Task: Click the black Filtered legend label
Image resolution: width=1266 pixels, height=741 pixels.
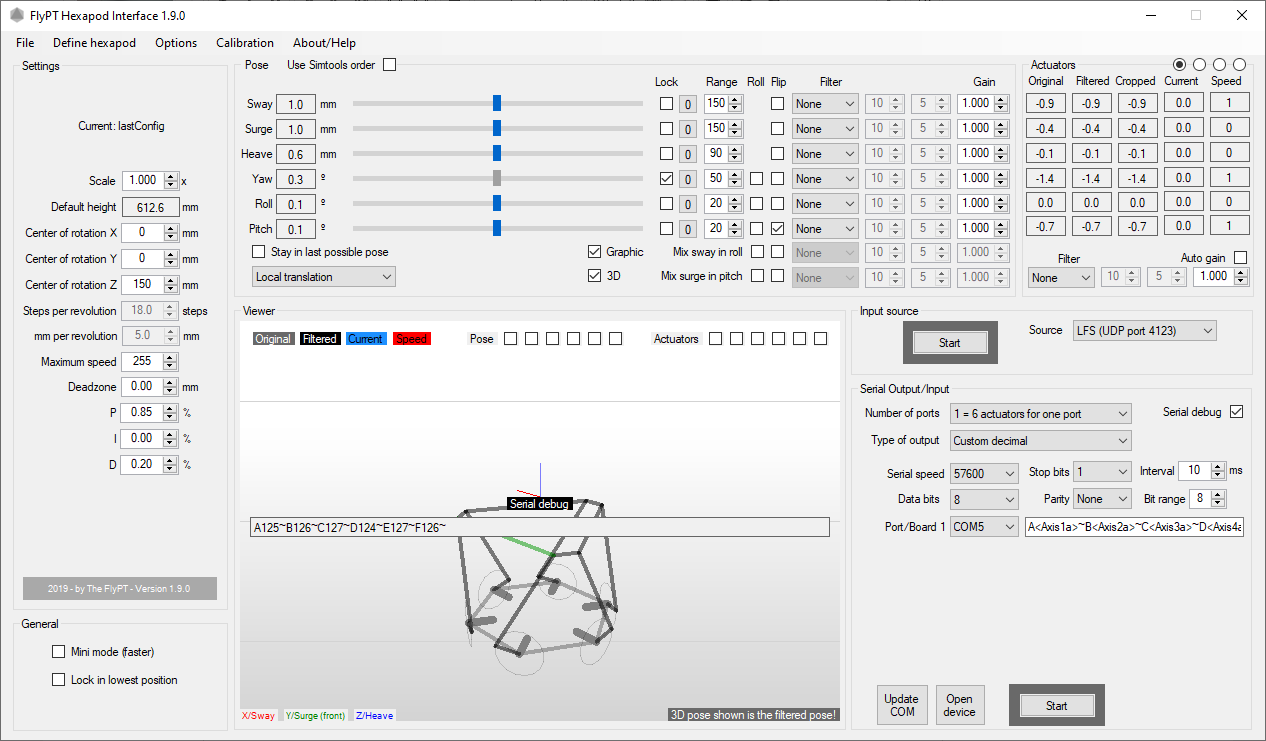Action: (x=319, y=339)
